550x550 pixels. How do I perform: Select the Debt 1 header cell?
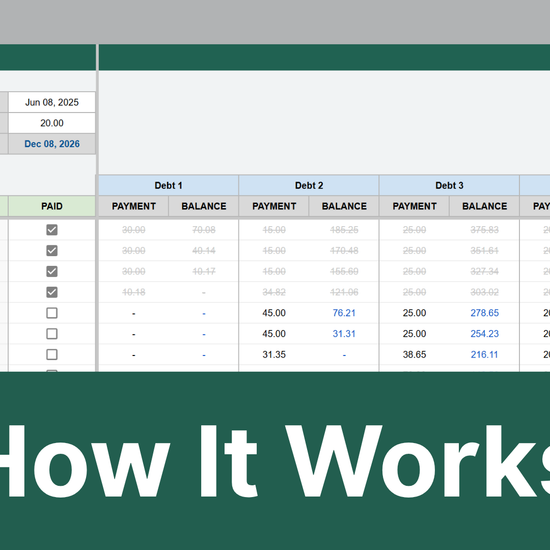169,185
